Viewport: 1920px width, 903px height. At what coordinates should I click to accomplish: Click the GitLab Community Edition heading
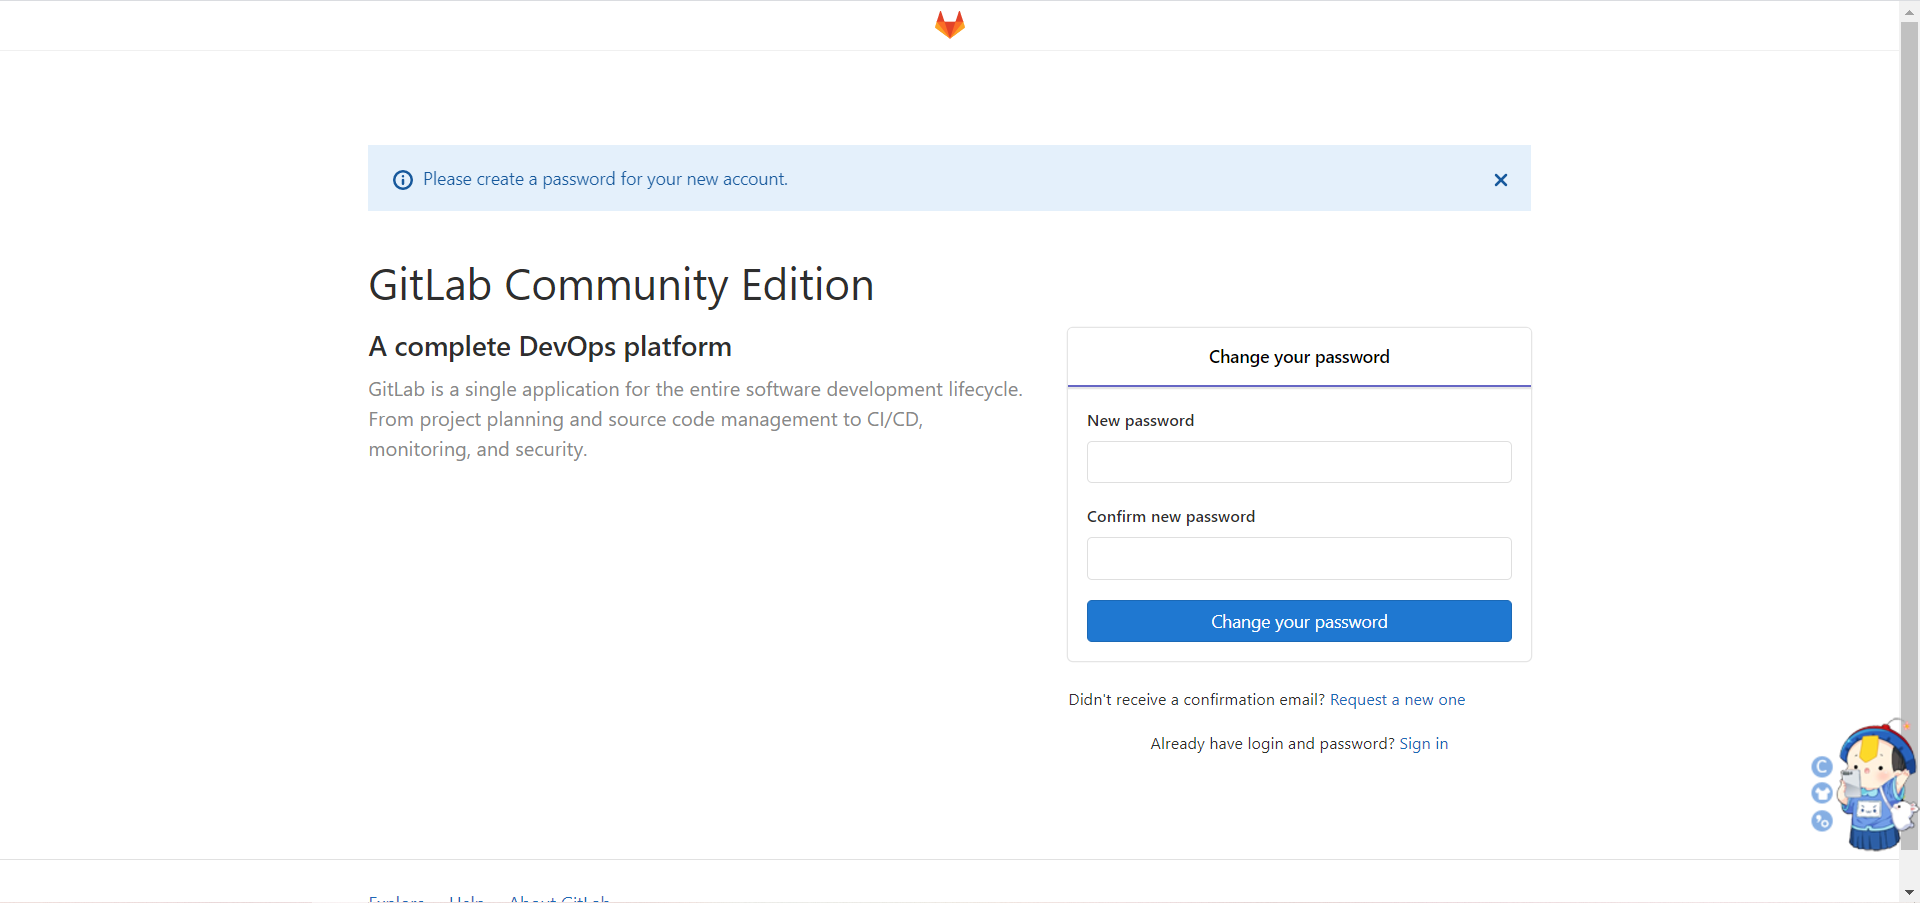(621, 285)
